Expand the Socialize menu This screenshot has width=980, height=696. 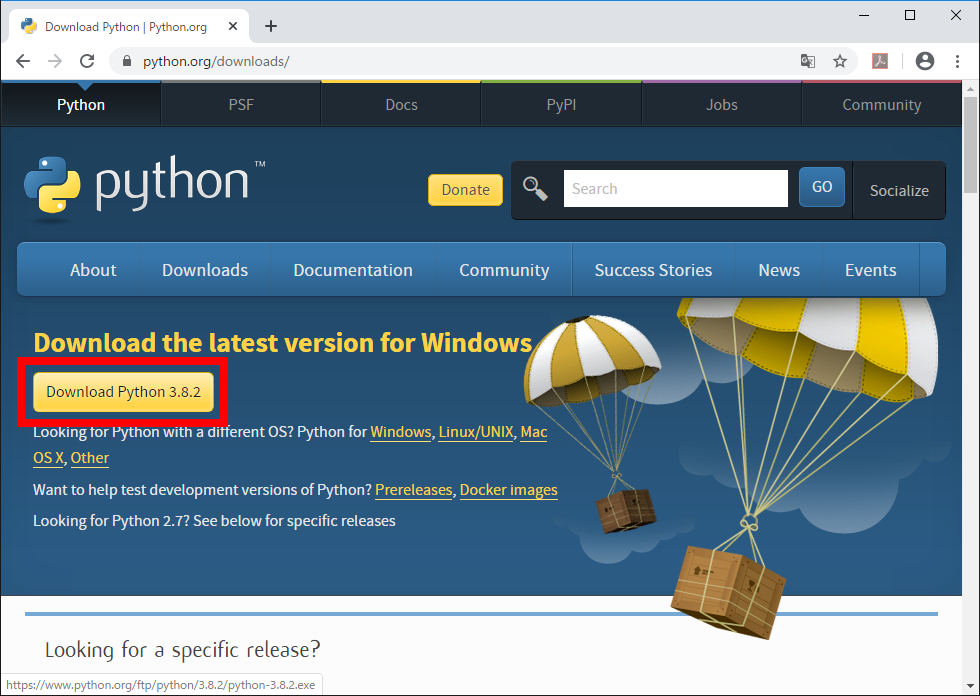(899, 191)
